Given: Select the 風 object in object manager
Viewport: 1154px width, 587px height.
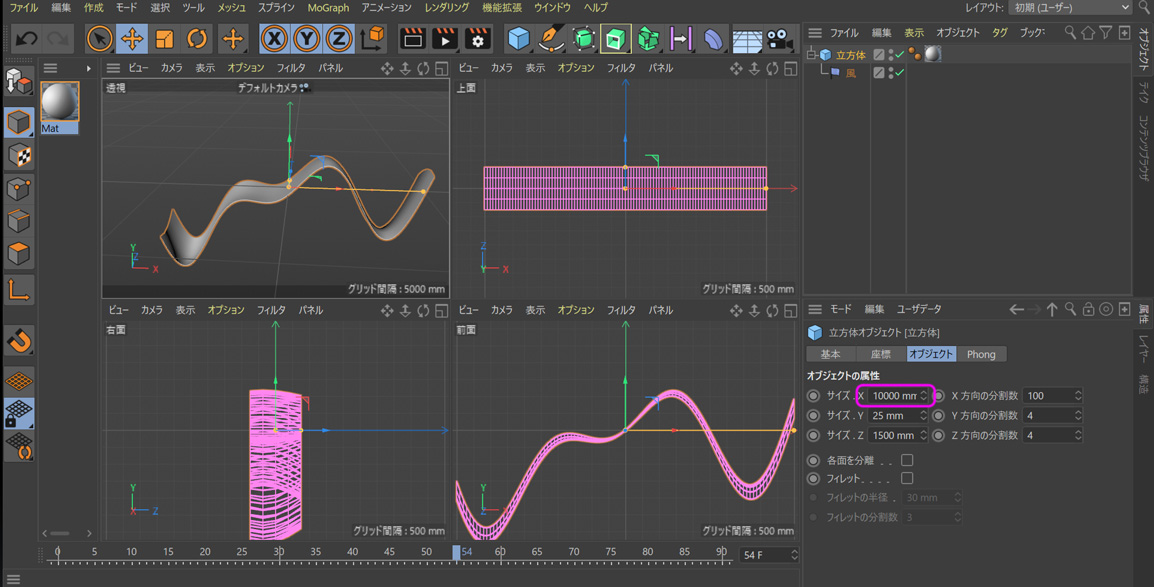Looking at the screenshot, I should click(x=851, y=73).
